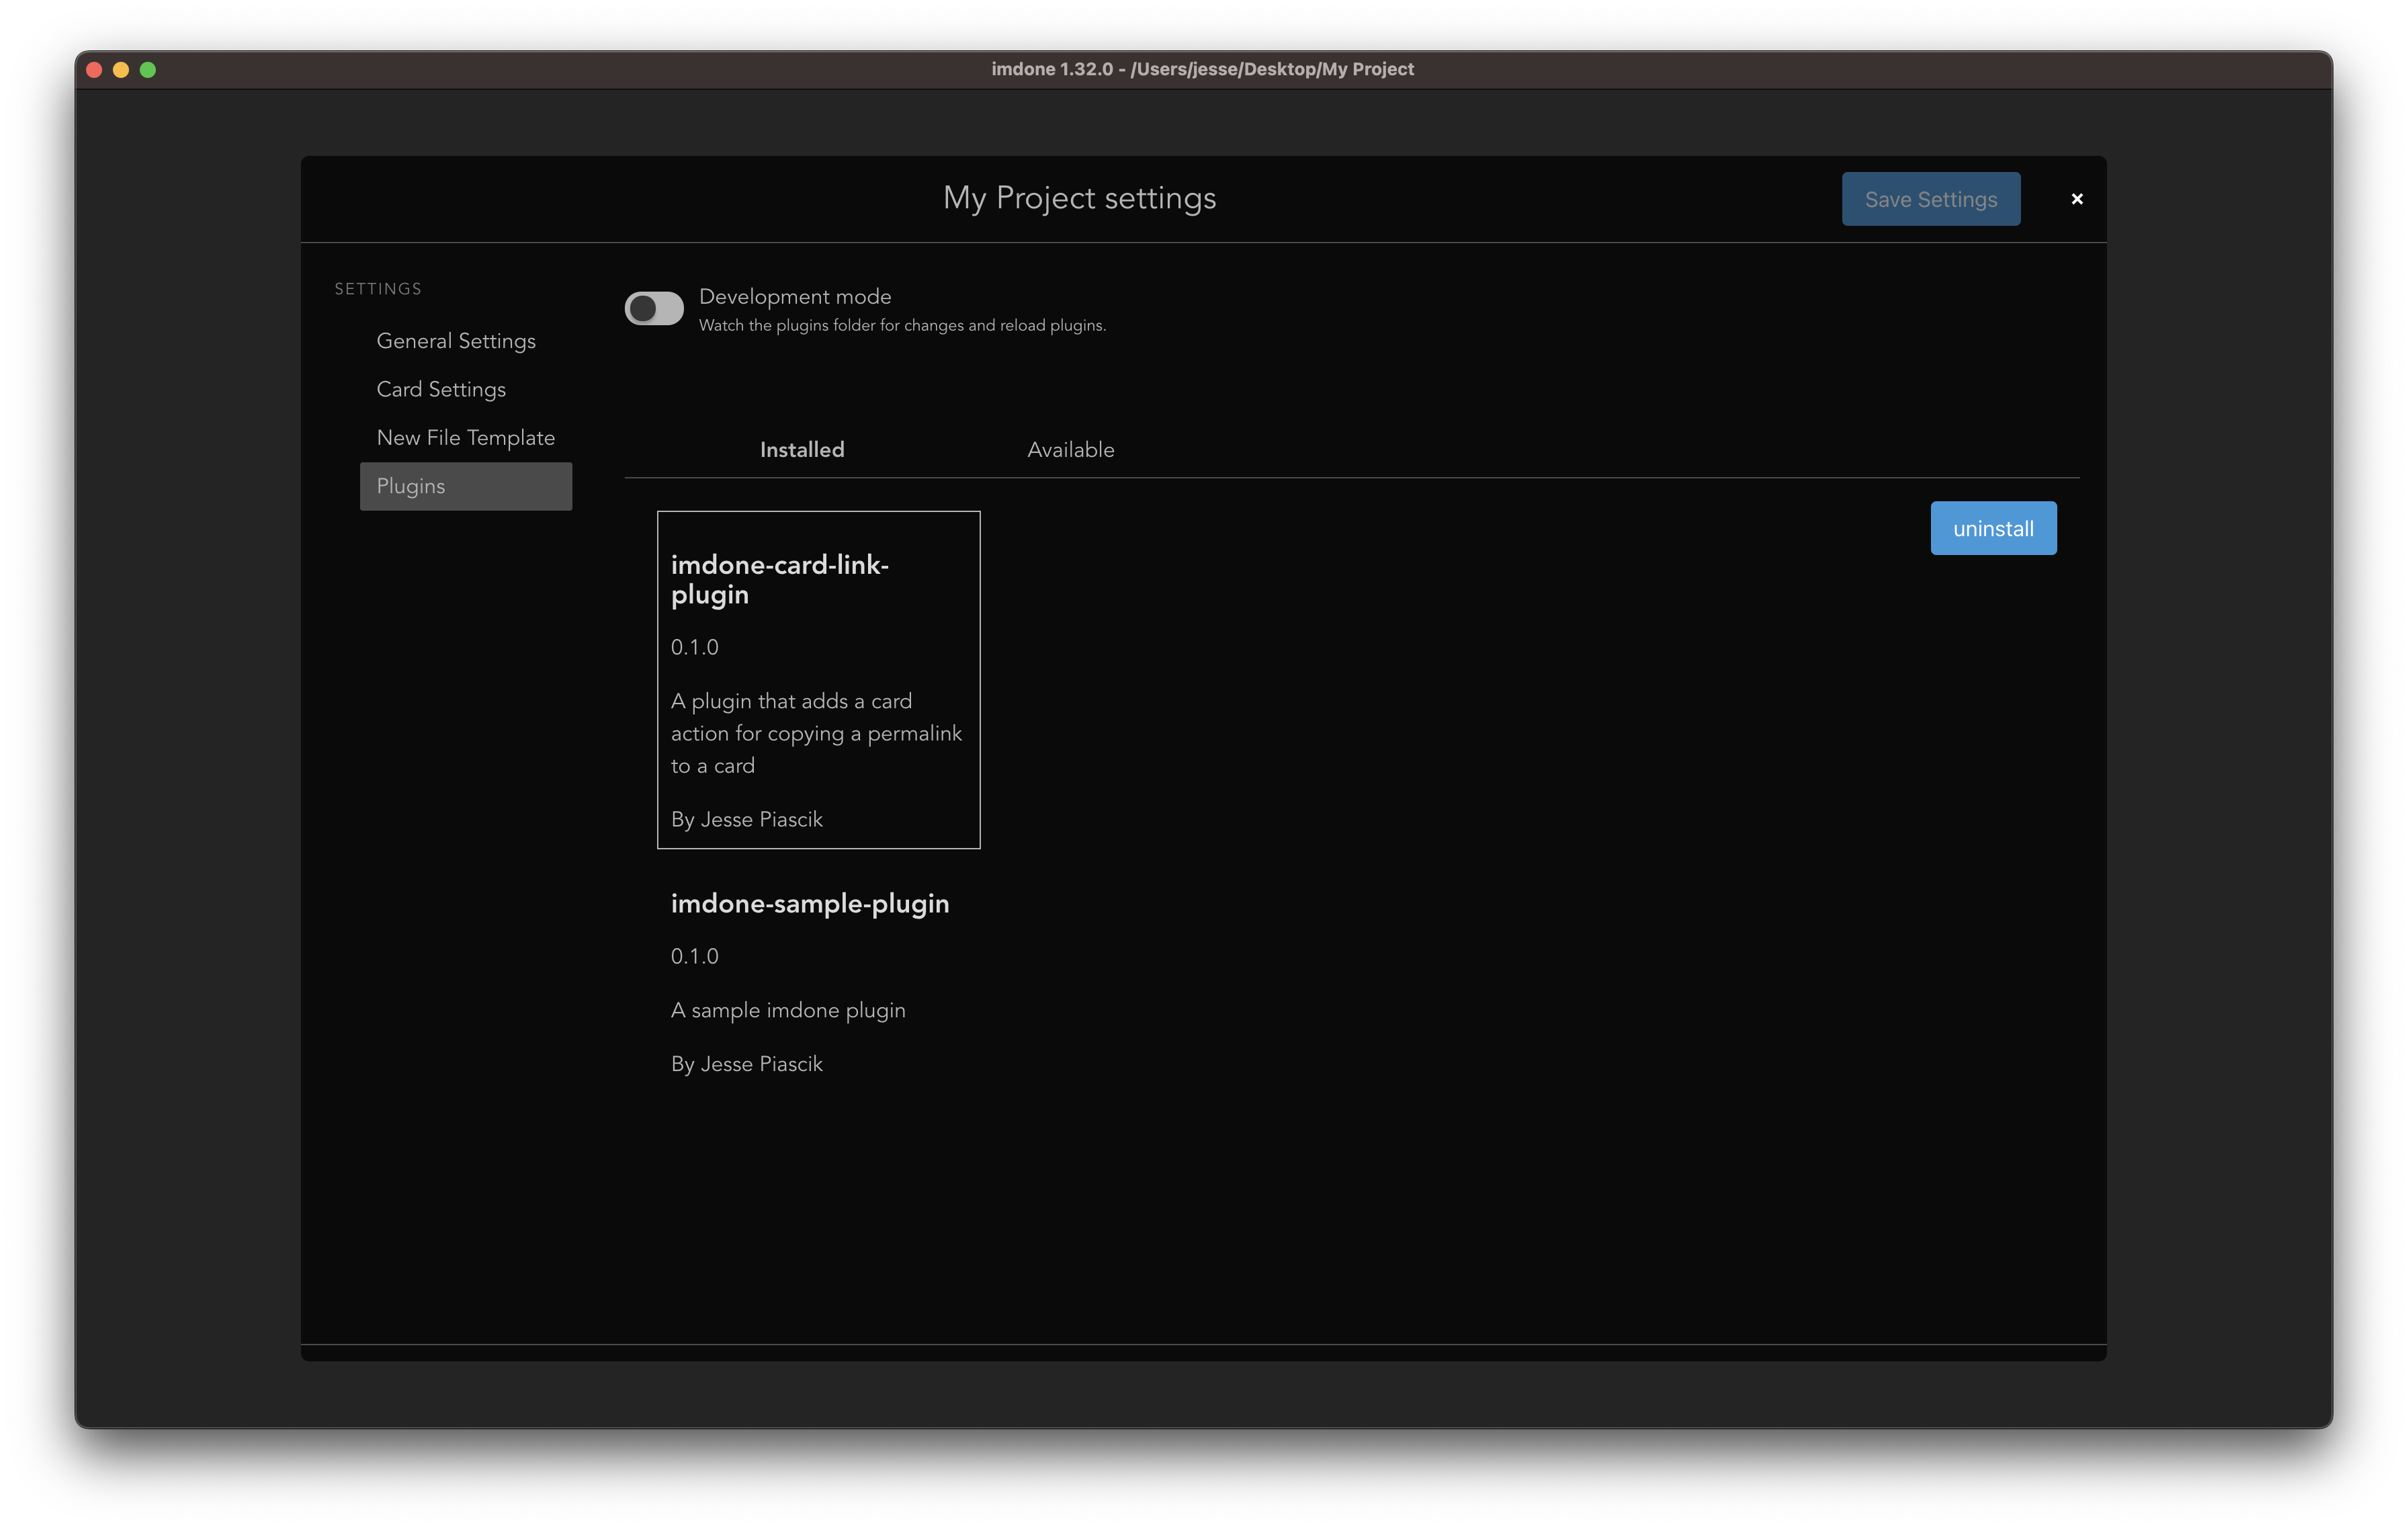2408x1528 pixels.
Task: Switch to the Installed plugins tab
Action: (x=802, y=450)
